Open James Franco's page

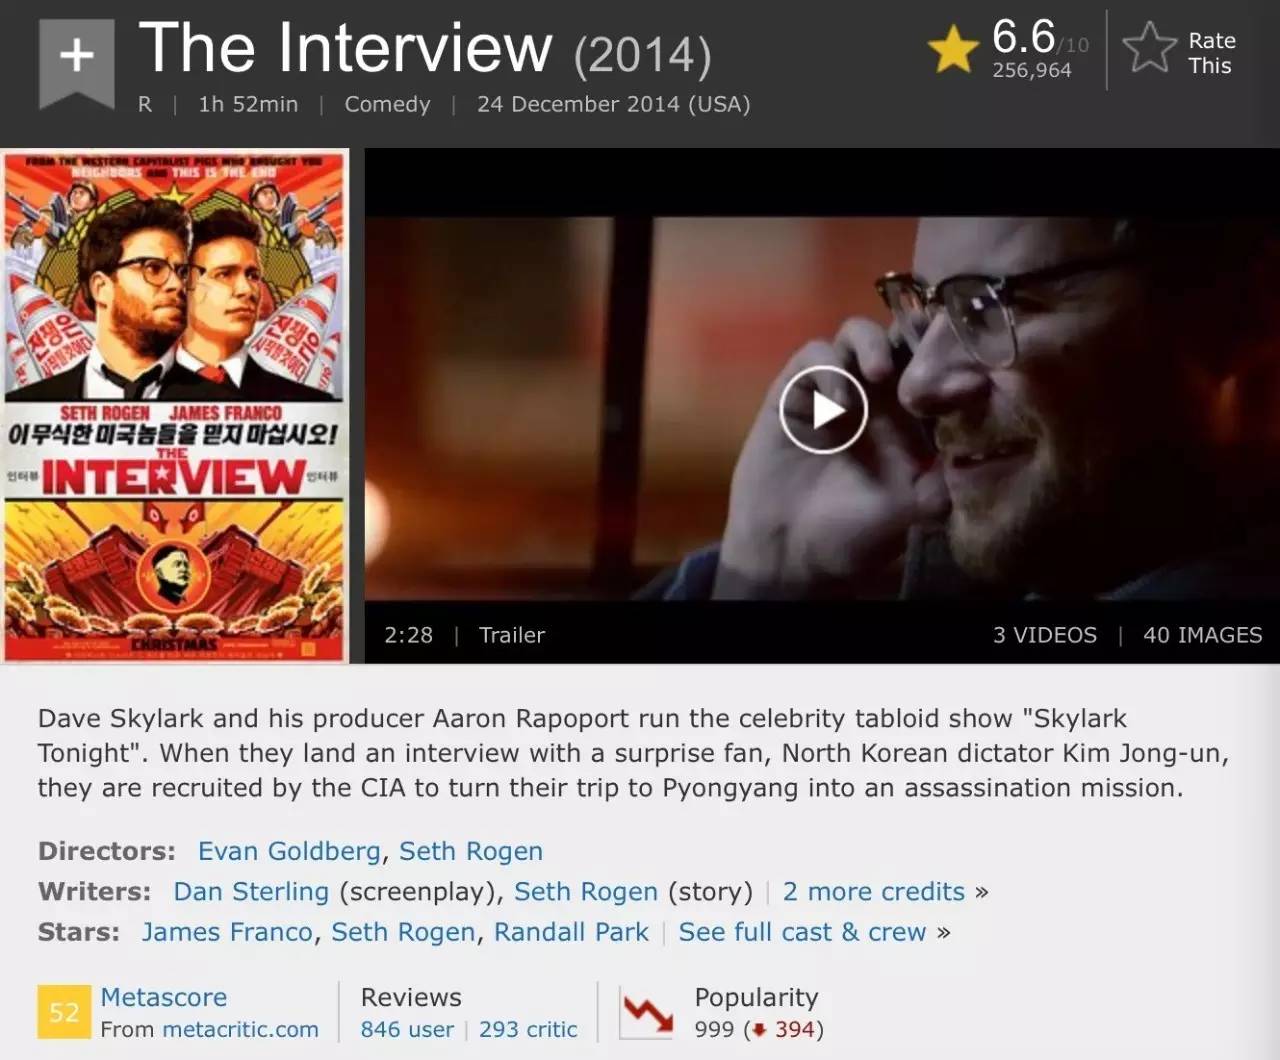coord(227,932)
